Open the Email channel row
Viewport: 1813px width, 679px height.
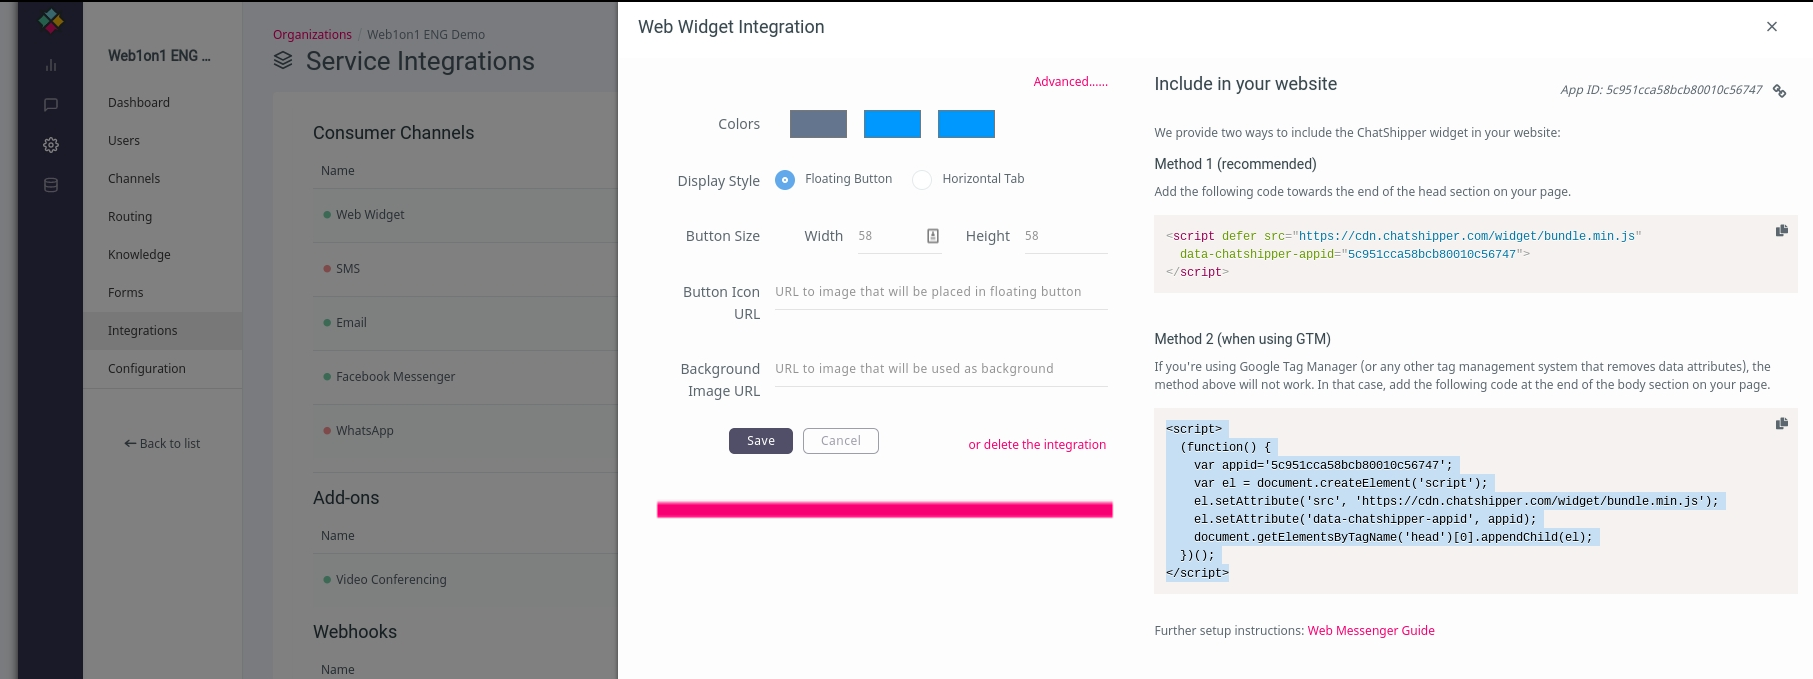click(465, 323)
